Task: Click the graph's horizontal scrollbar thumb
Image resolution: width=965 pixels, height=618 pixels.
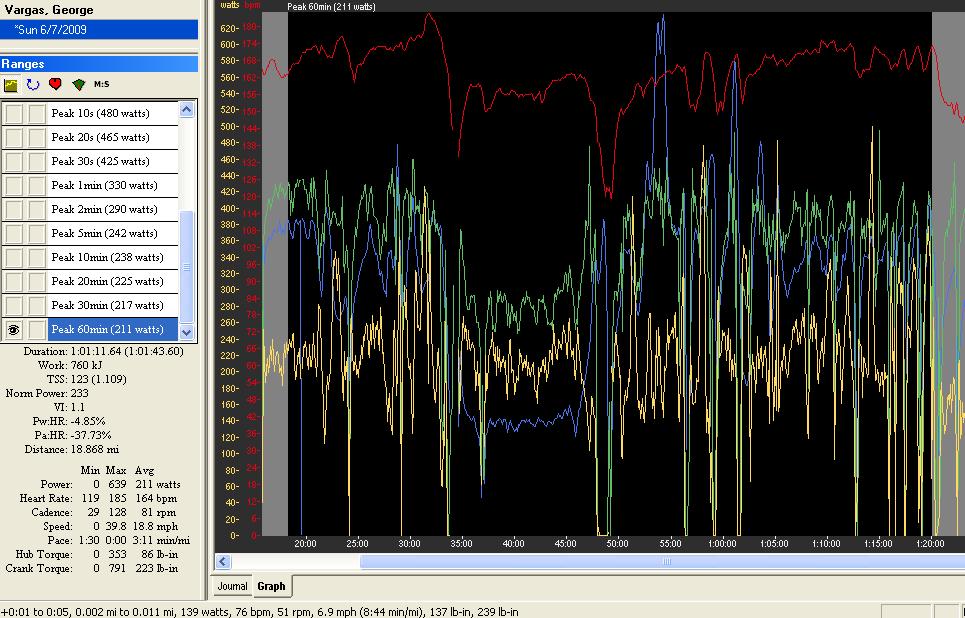Action: [x=665, y=562]
